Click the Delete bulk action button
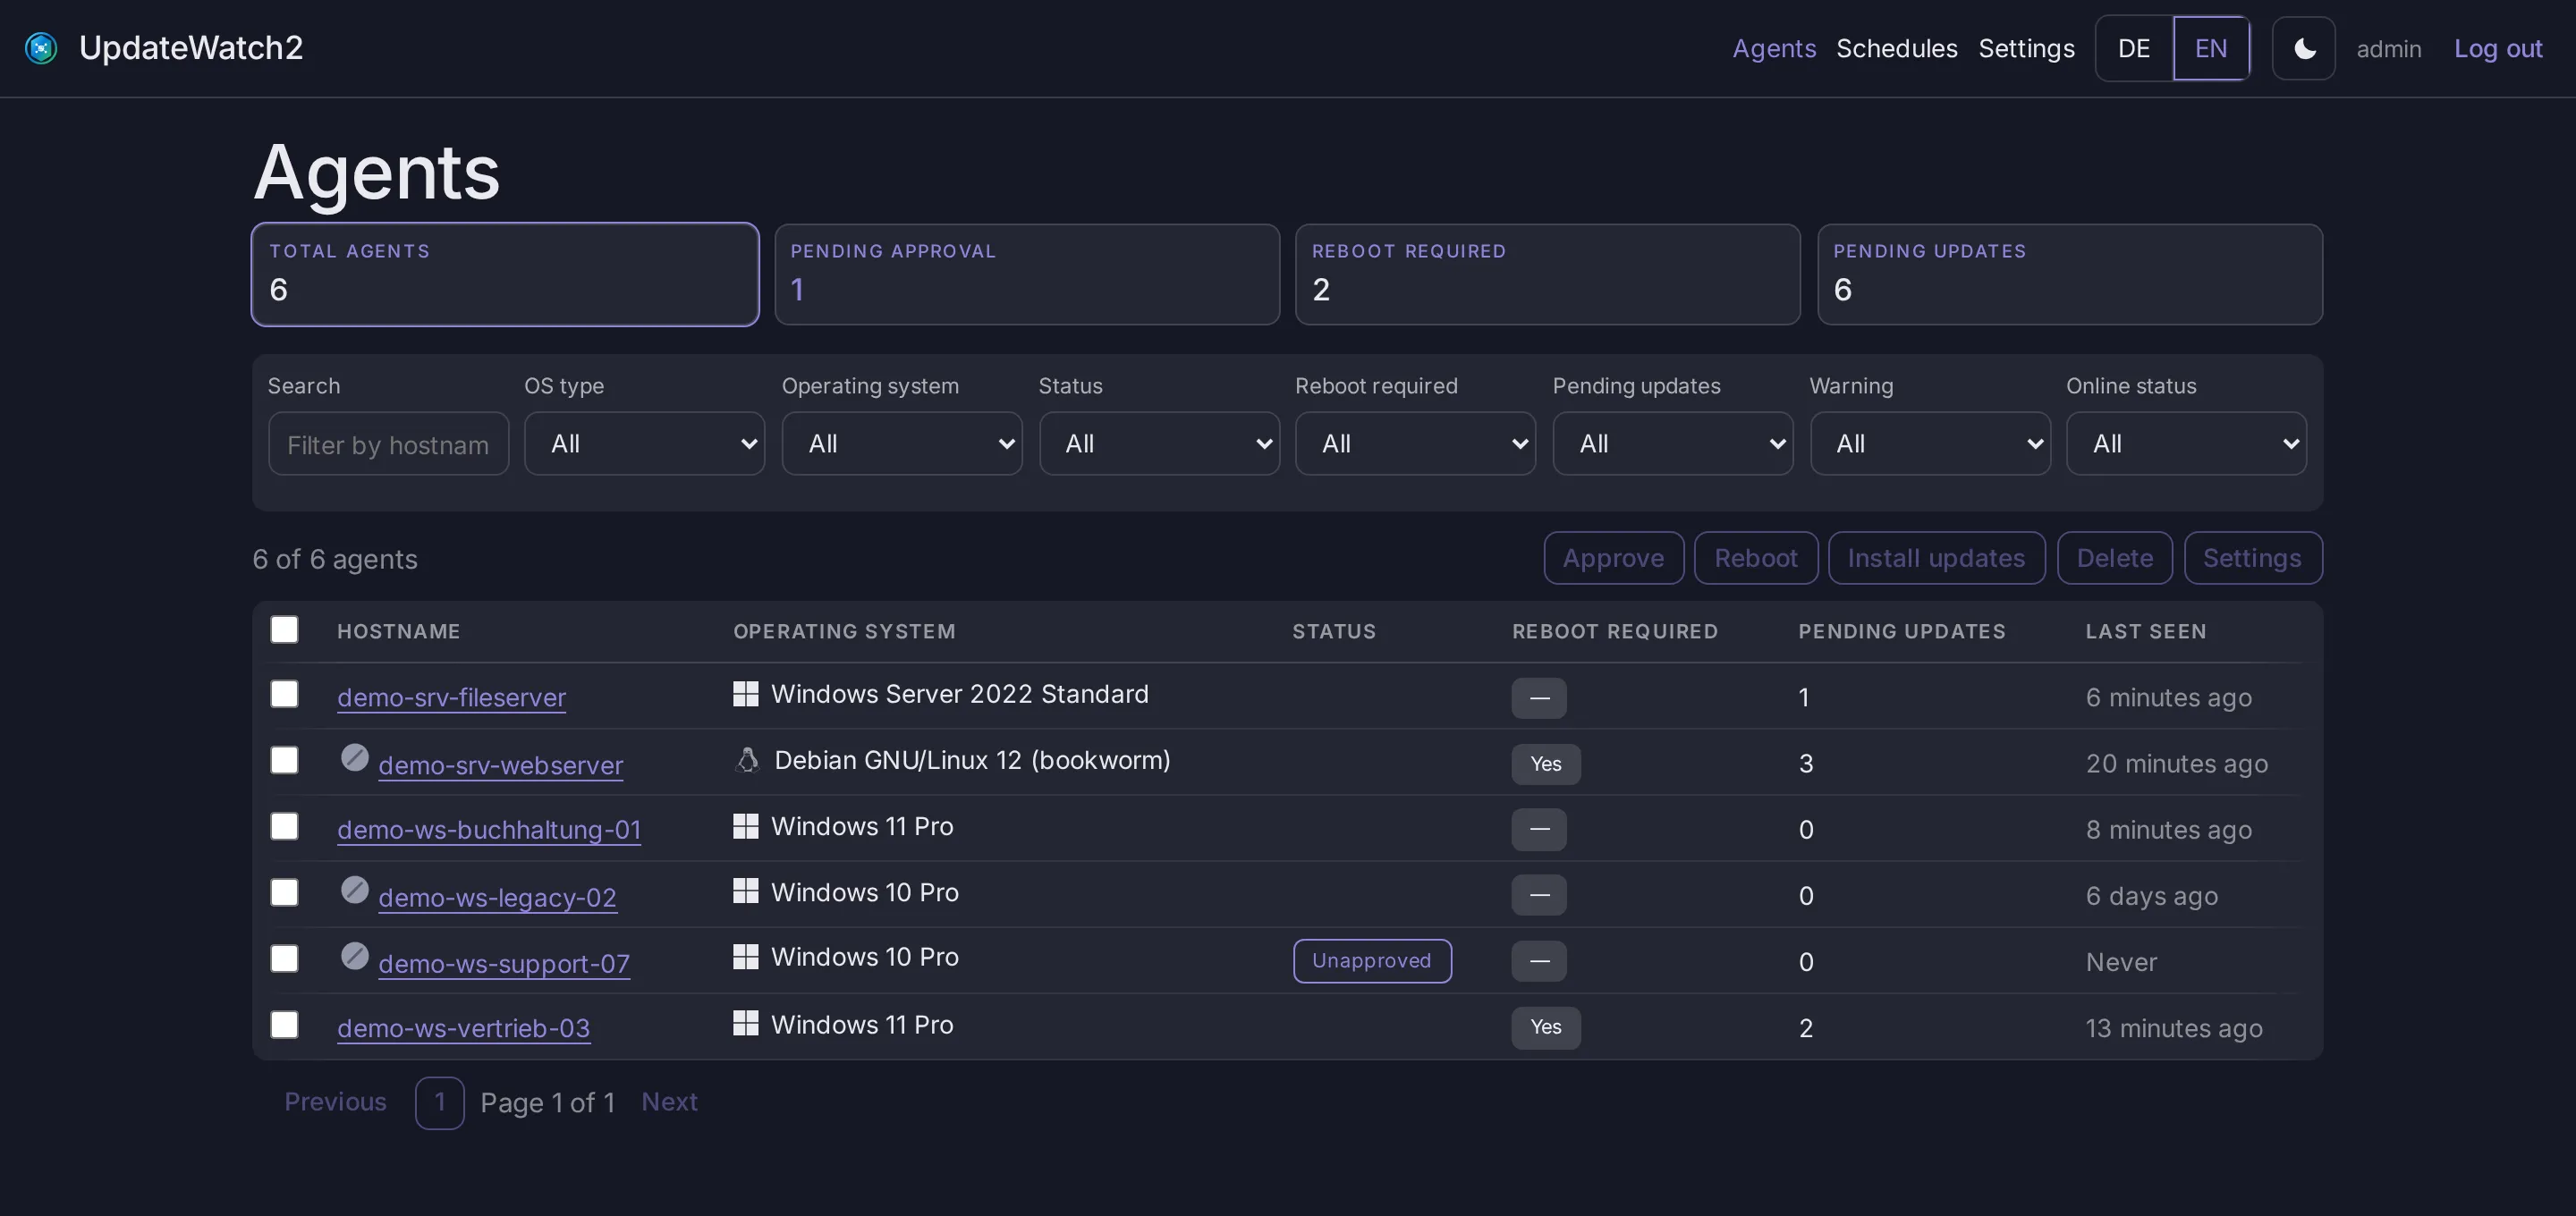This screenshot has height=1216, width=2576. point(2115,558)
